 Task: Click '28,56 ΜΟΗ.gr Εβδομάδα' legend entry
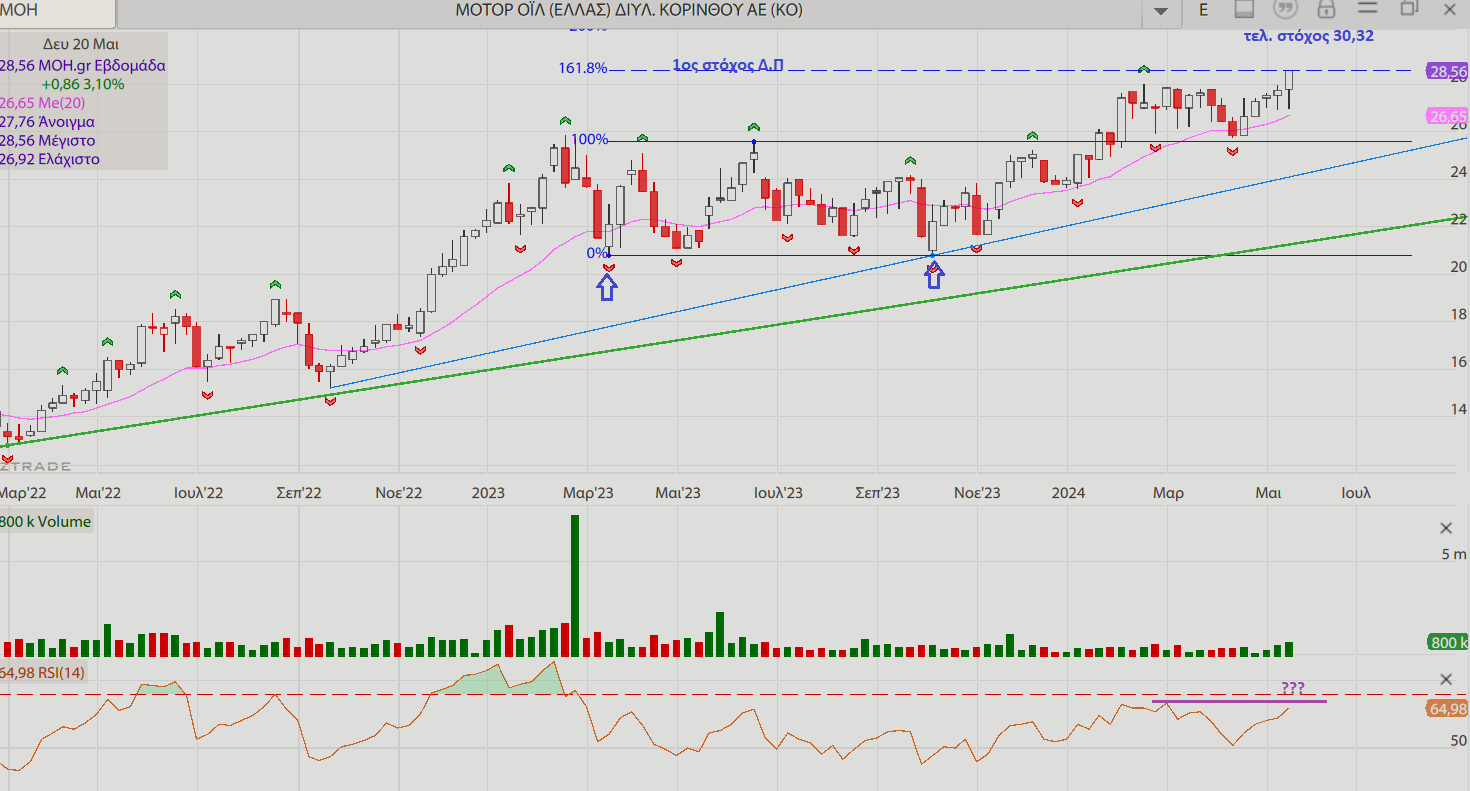click(83, 65)
